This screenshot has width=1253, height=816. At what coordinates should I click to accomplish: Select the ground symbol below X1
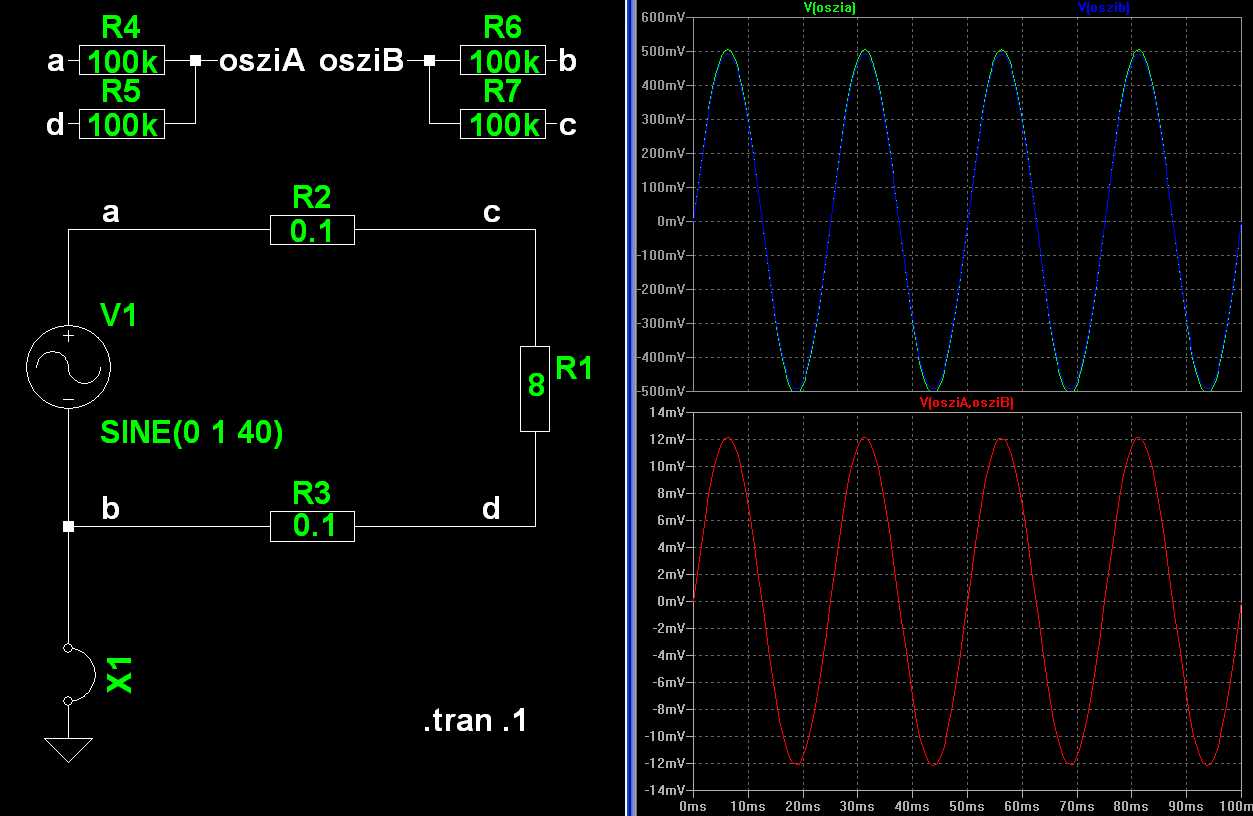(68, 749)
